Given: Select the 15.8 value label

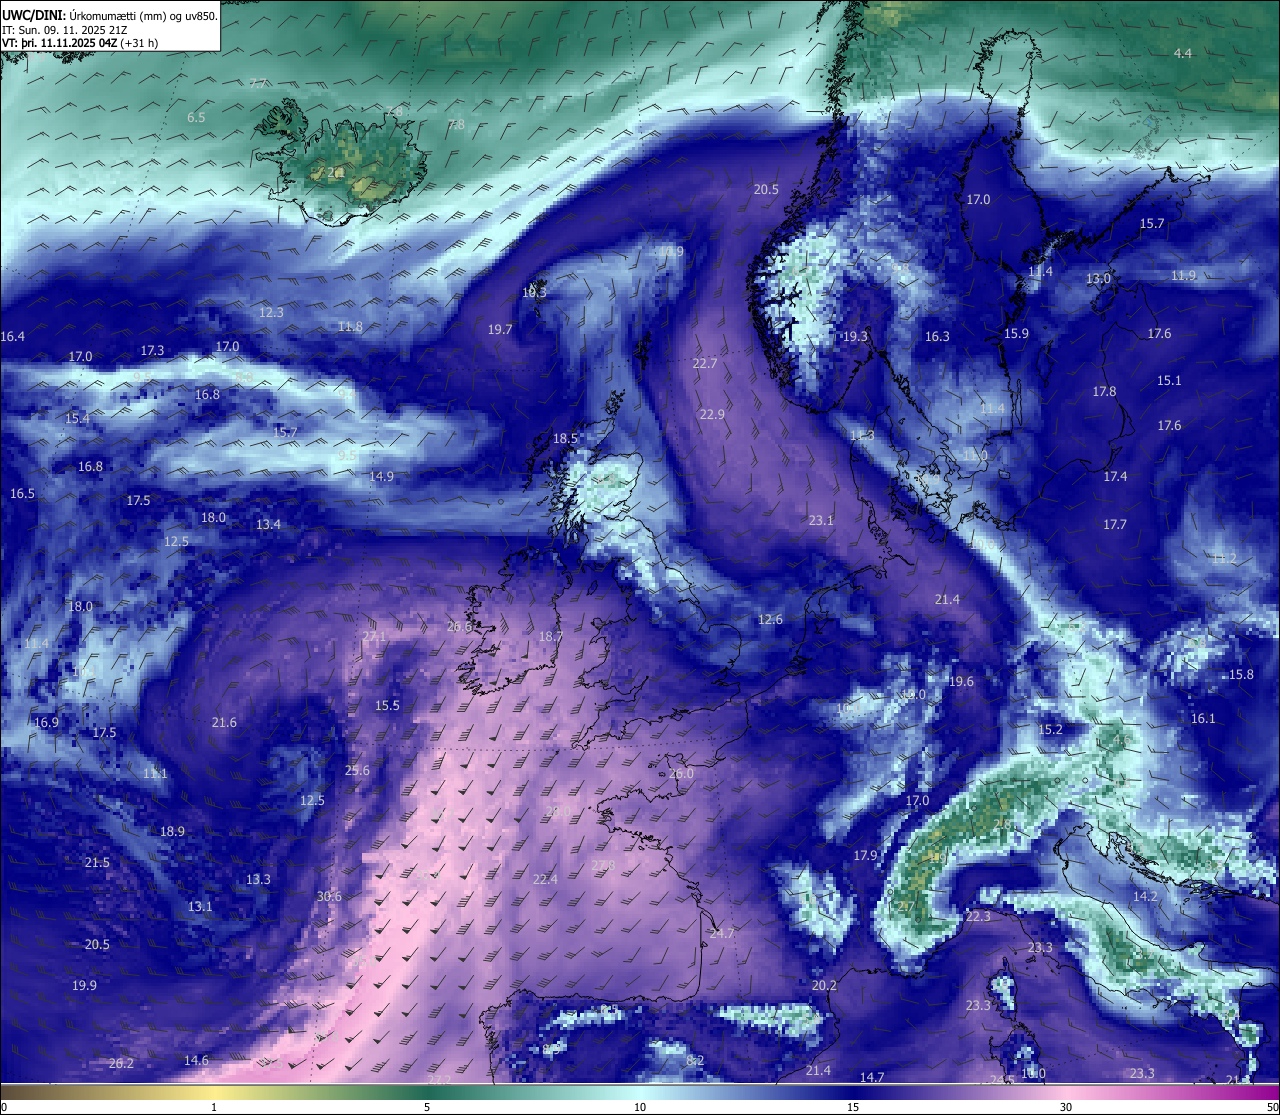Looking at the screenshot, I should [1241, 675].
